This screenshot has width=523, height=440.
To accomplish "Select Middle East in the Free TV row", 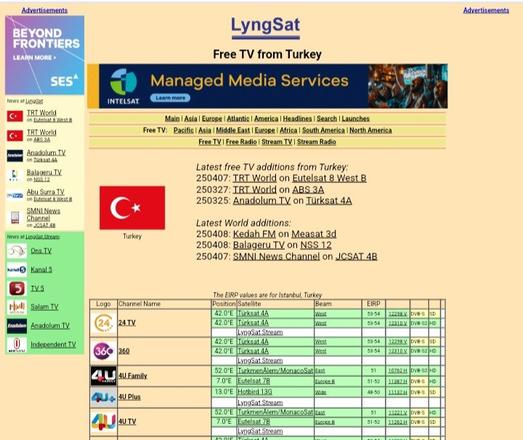I will [x=233, y=130].
